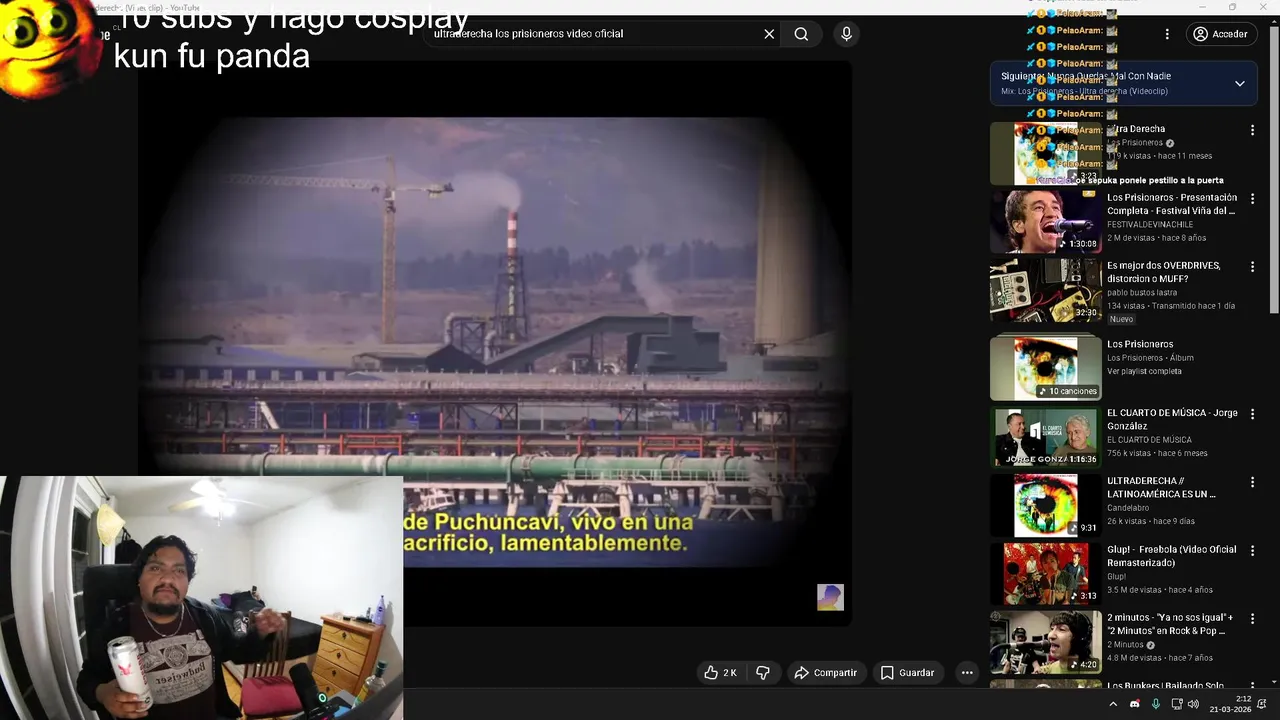
Task: Click the channel watermark on video corner
Action: 830,597
